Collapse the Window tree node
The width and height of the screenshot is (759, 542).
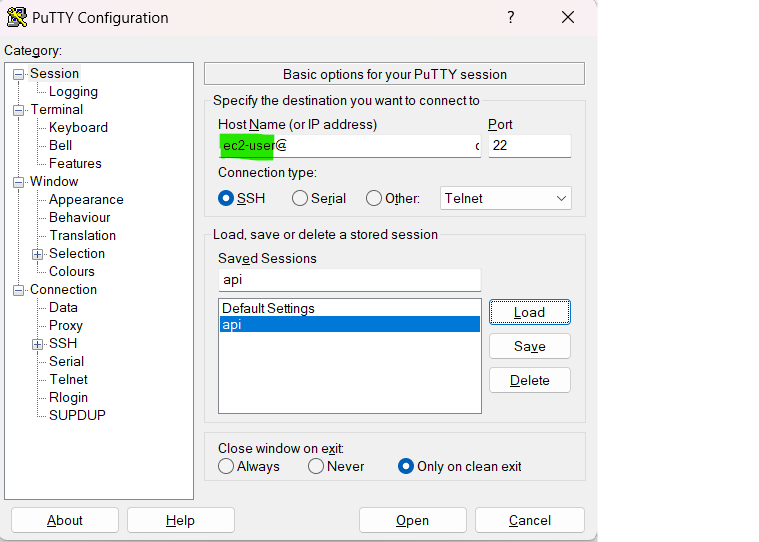18,182
